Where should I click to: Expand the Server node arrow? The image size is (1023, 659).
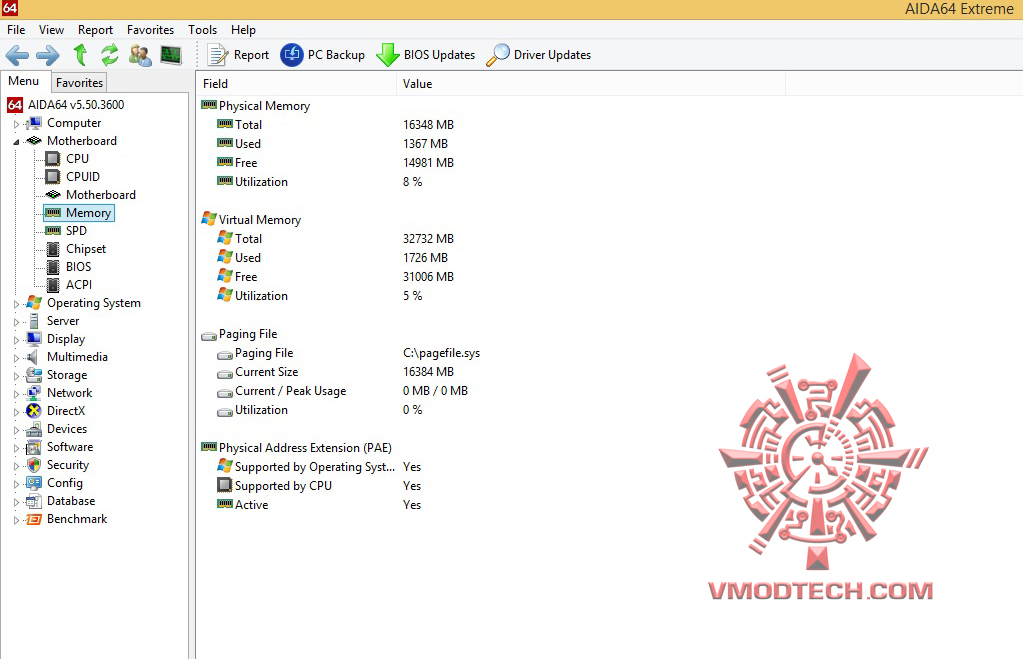tap(16, 322)
